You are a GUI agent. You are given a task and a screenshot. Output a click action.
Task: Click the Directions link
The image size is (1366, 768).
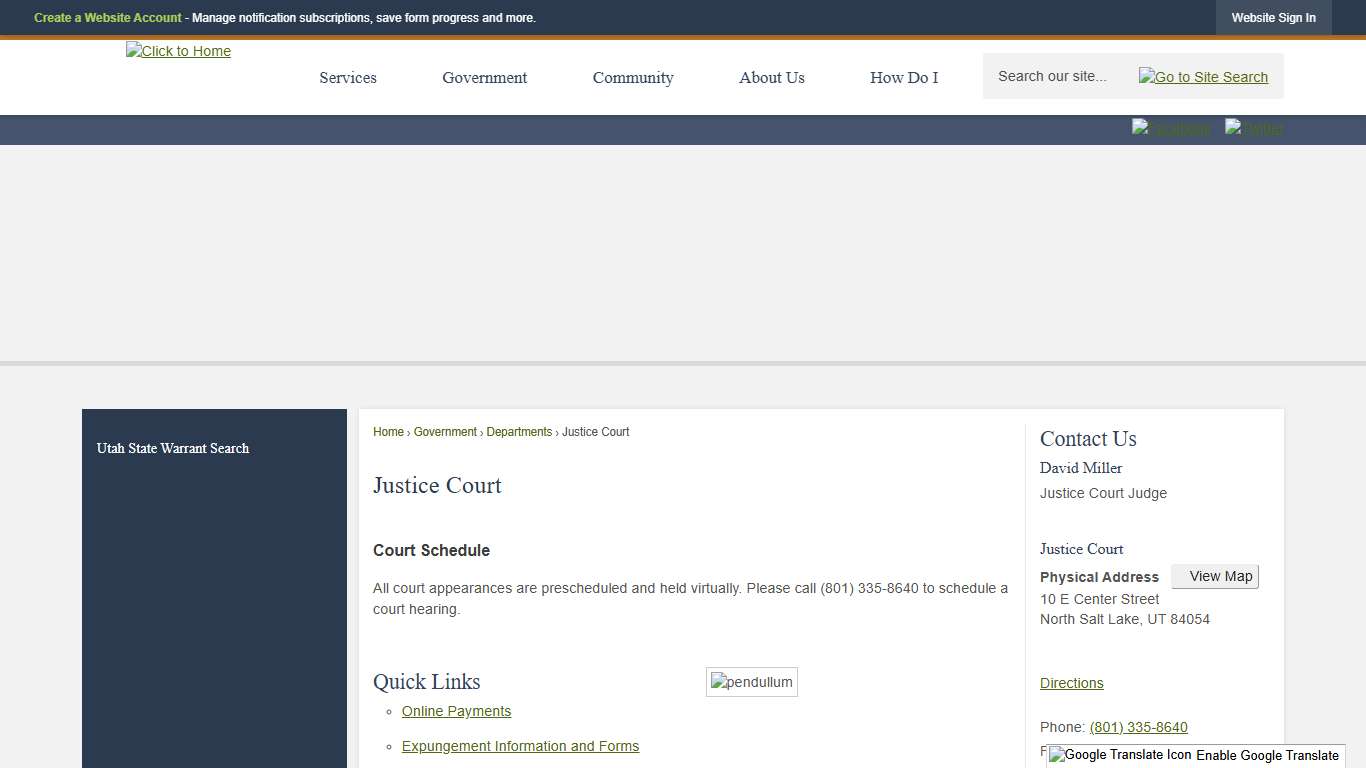pyautogui.click(x=1071, y=683)
